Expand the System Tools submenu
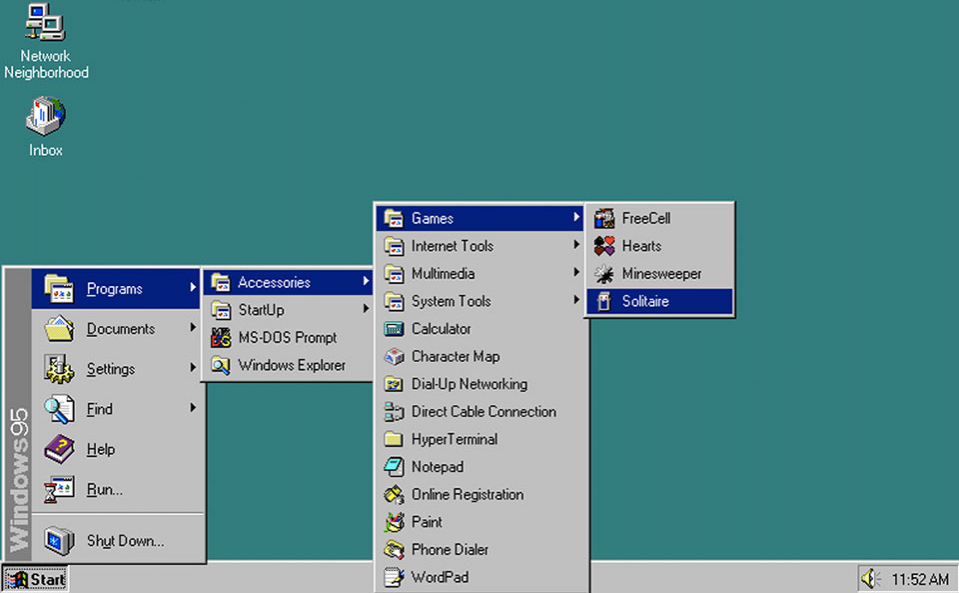 pyautogui.click(x=450, y=301)
